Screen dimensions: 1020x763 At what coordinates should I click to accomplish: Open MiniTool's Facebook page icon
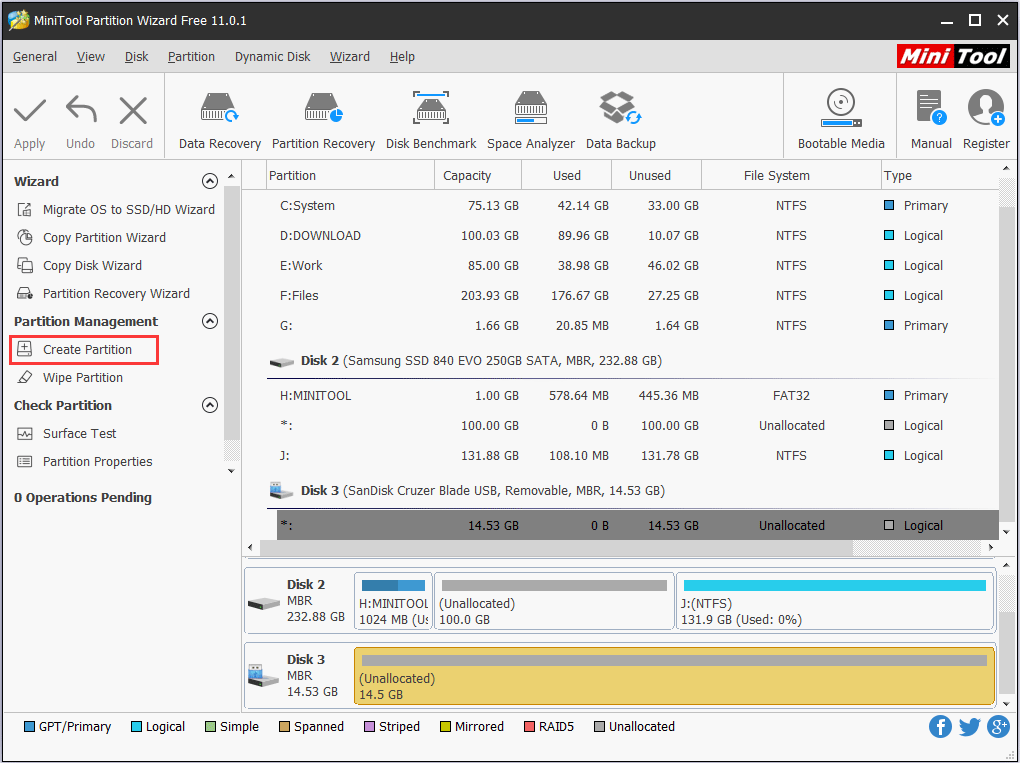(940, 726)
